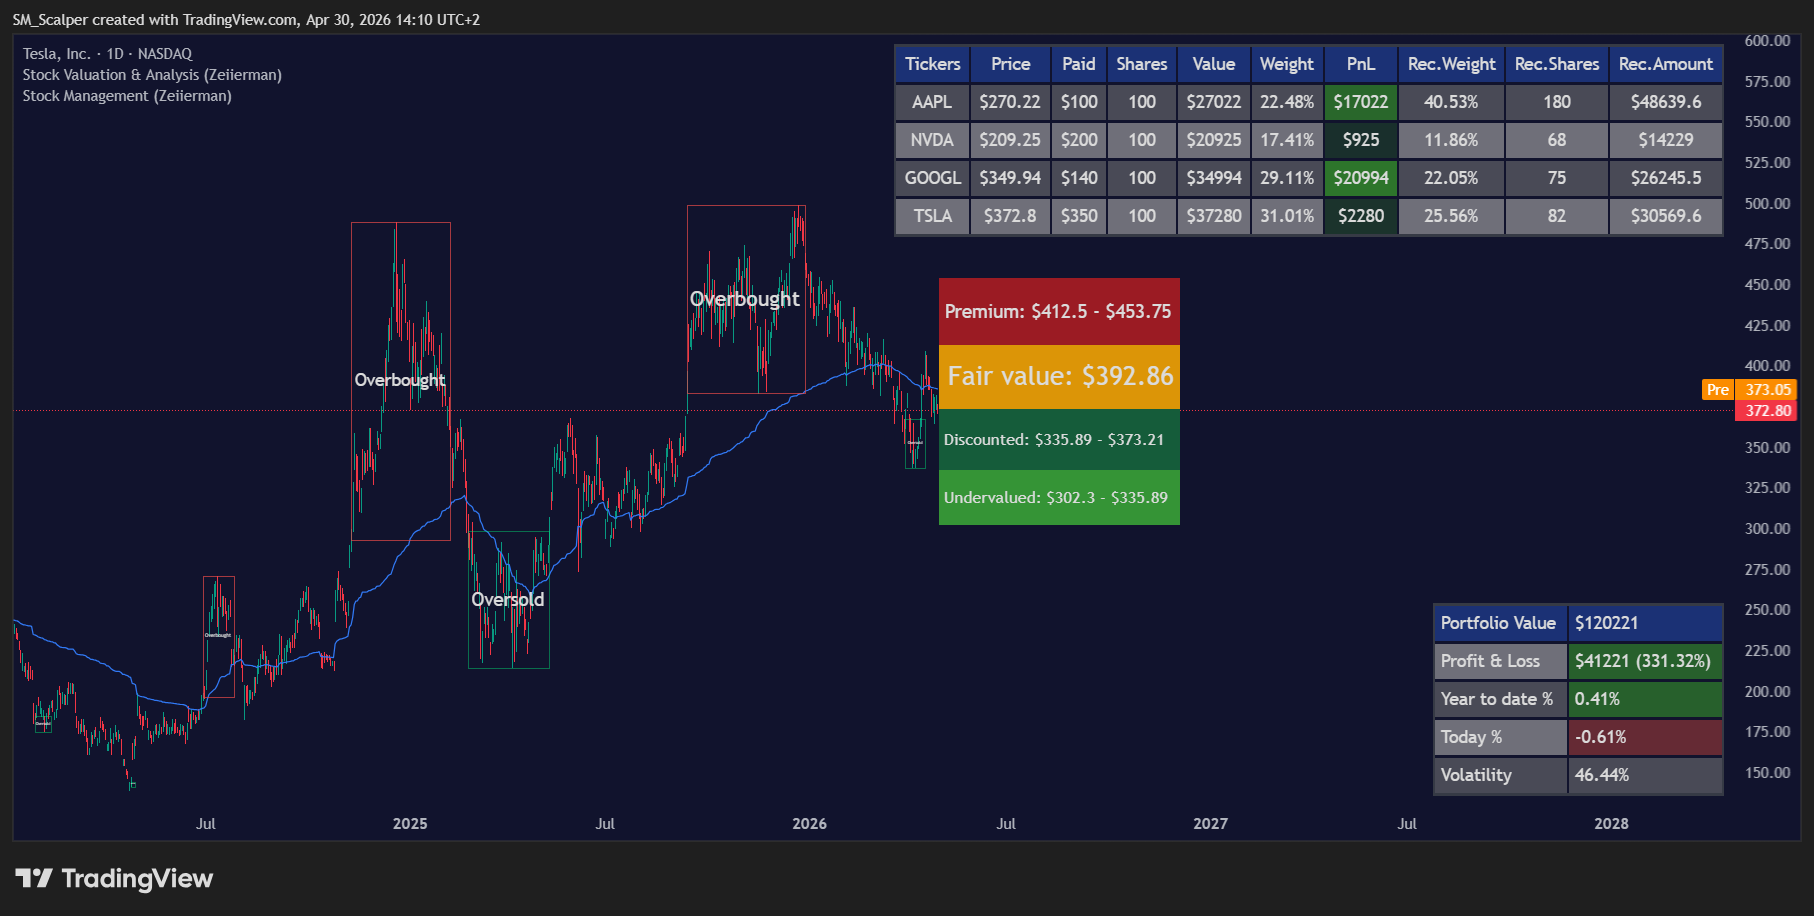Click the 2027 time axis label
This screenshot has width=1814, height=916.
point(1211,824)
